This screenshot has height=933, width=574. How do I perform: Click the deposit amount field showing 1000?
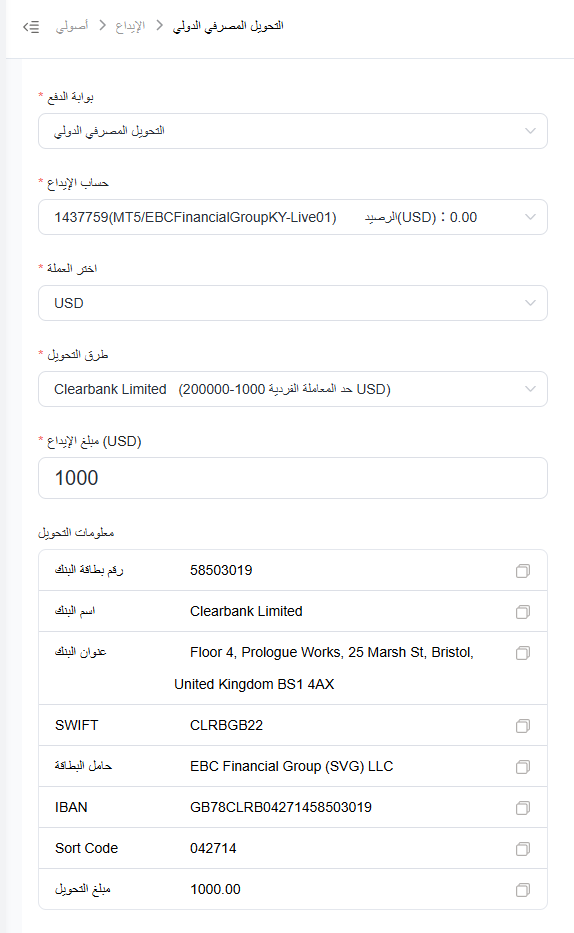pyautogui.click(x=293, y=478)
